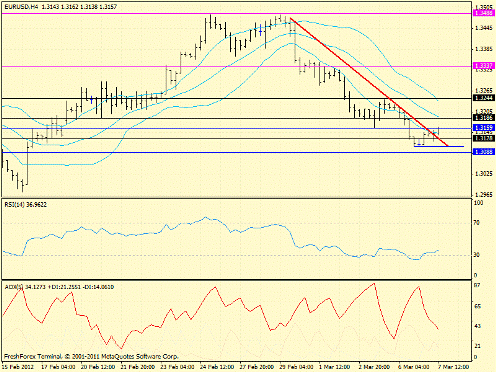
Task: Click the ADX scale value 87
Action: coord(477,285)
